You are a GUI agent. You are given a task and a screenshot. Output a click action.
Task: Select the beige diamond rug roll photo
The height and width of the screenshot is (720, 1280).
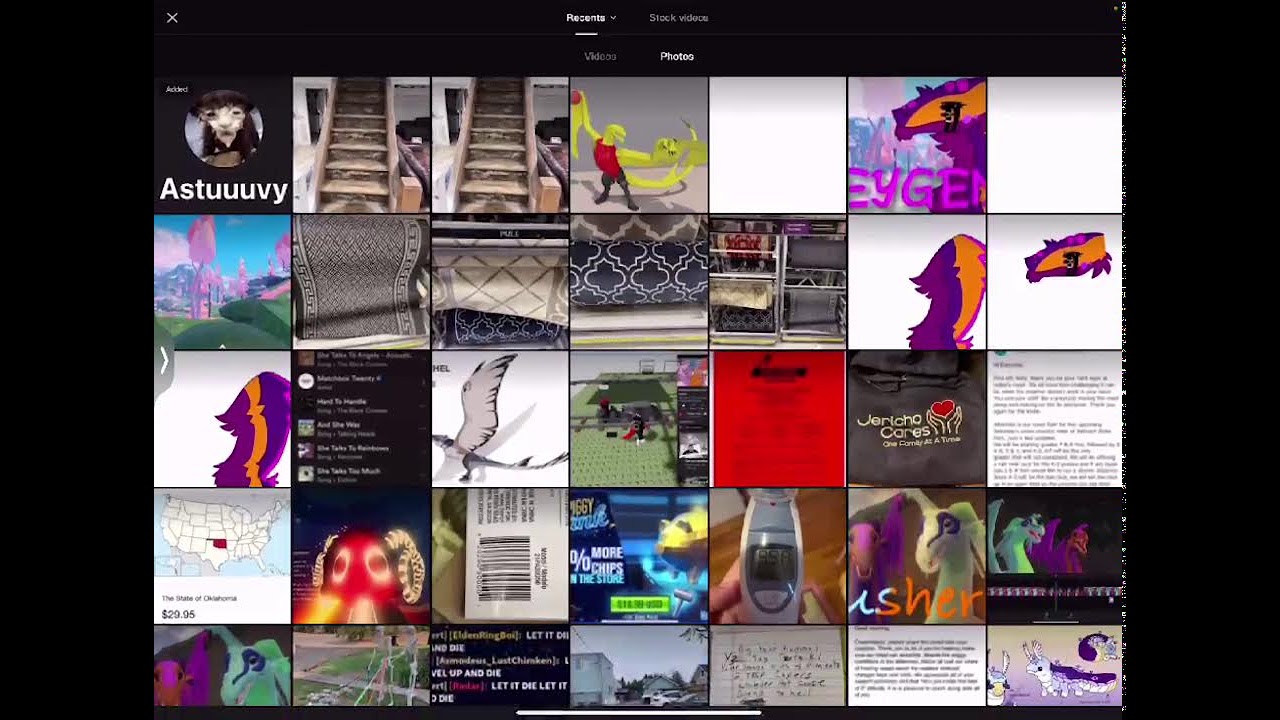click(500, 282)
